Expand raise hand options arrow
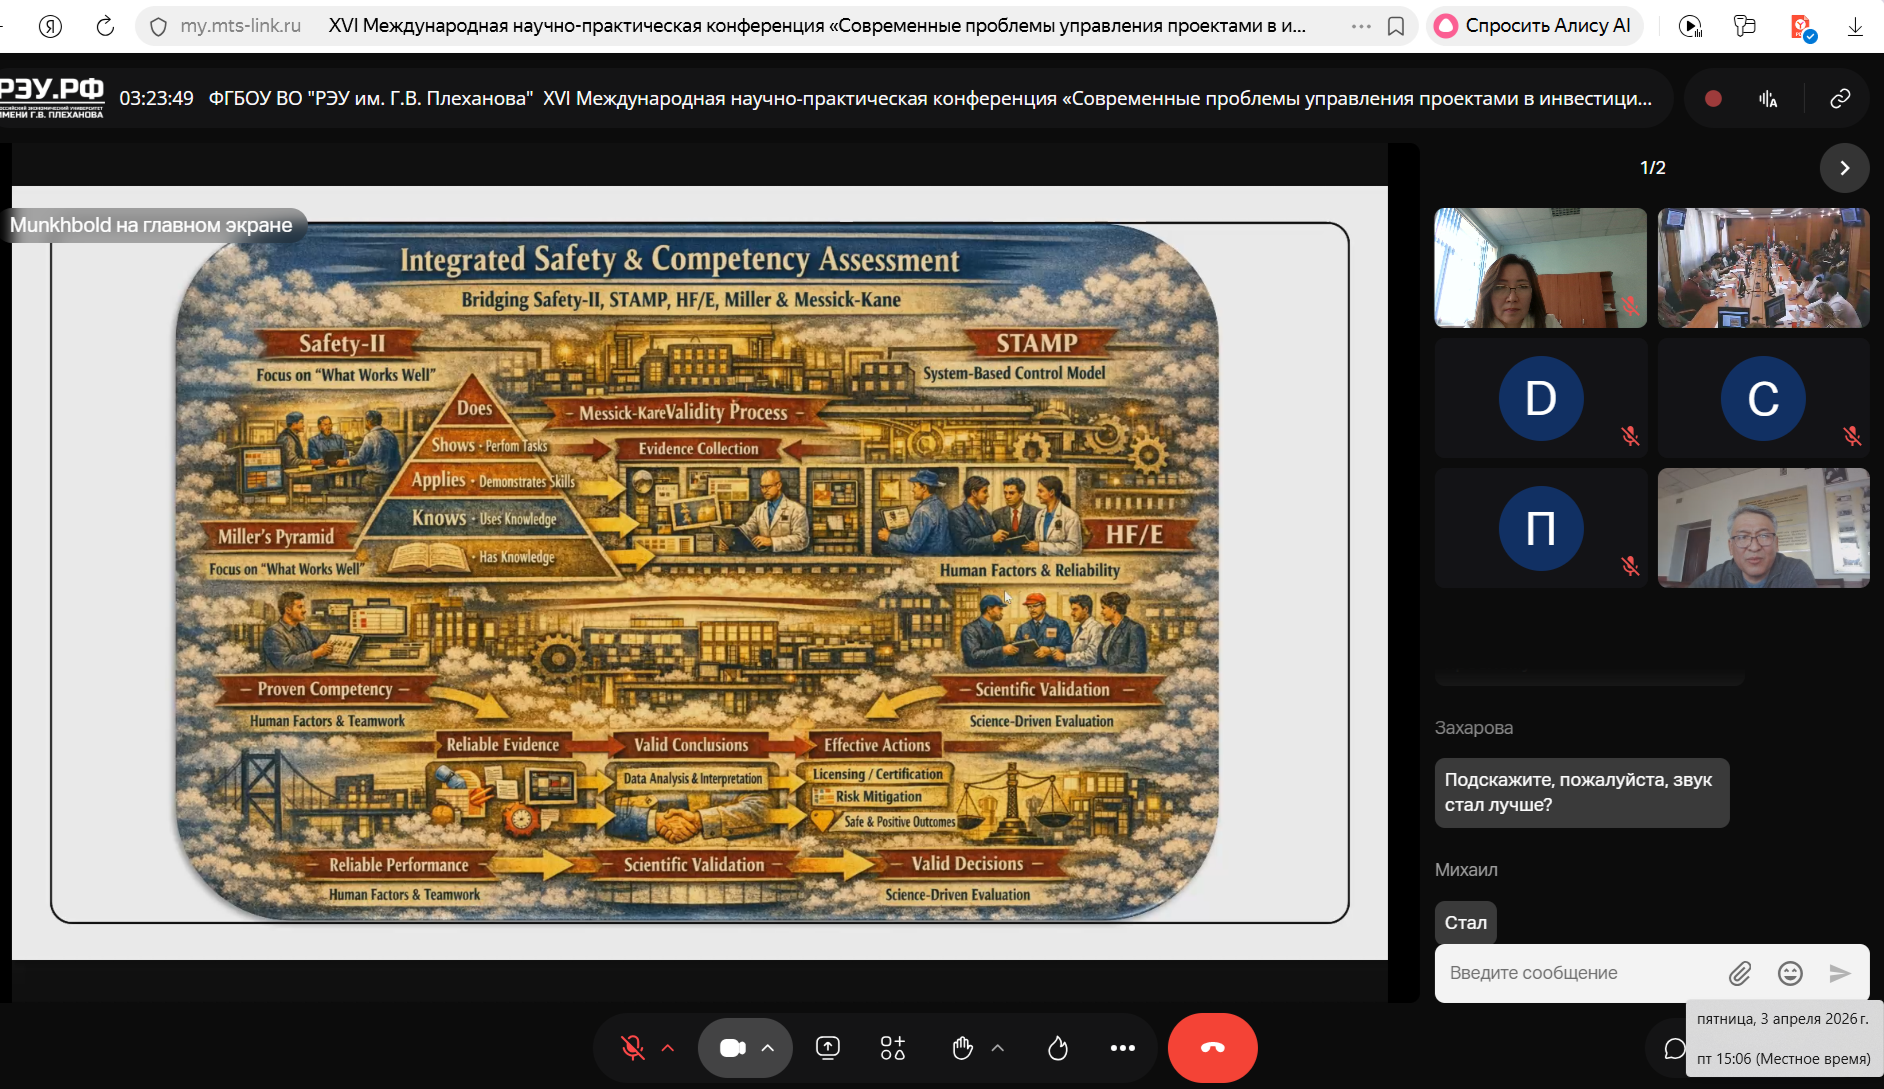Screen dimensions: 1884x1089 pyautogui.click(x=997, y=1048)
